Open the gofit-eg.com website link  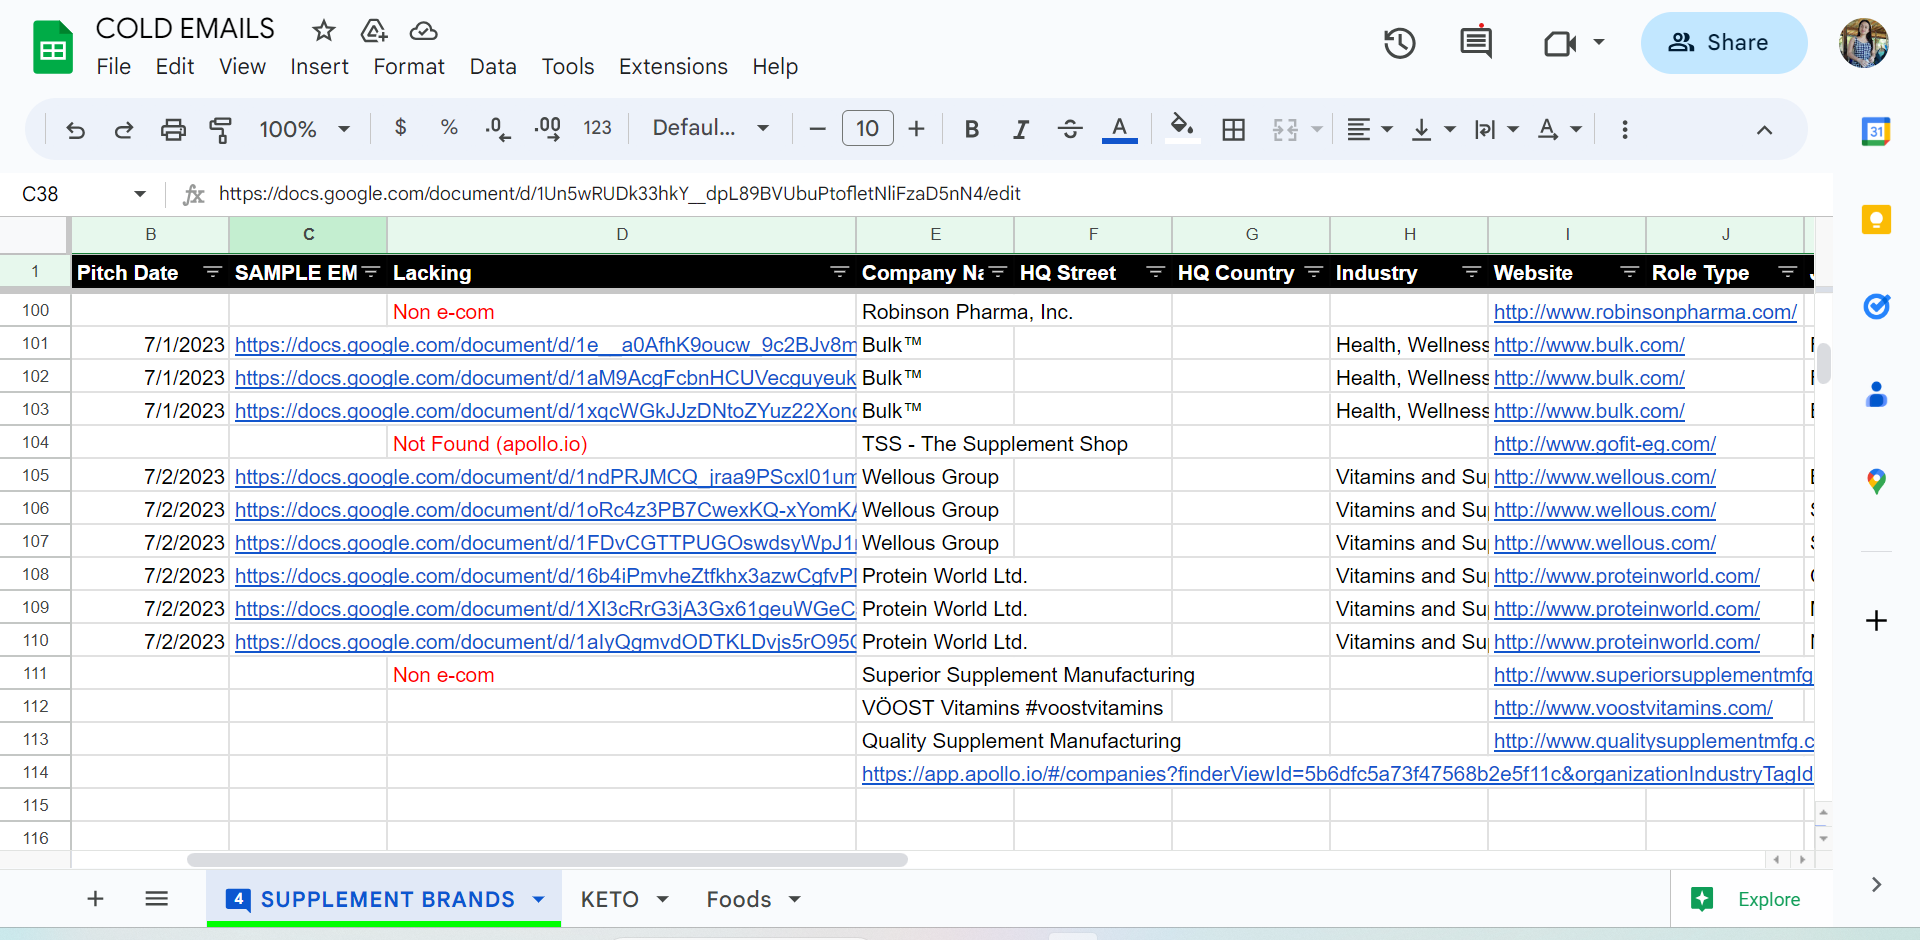1605,444
